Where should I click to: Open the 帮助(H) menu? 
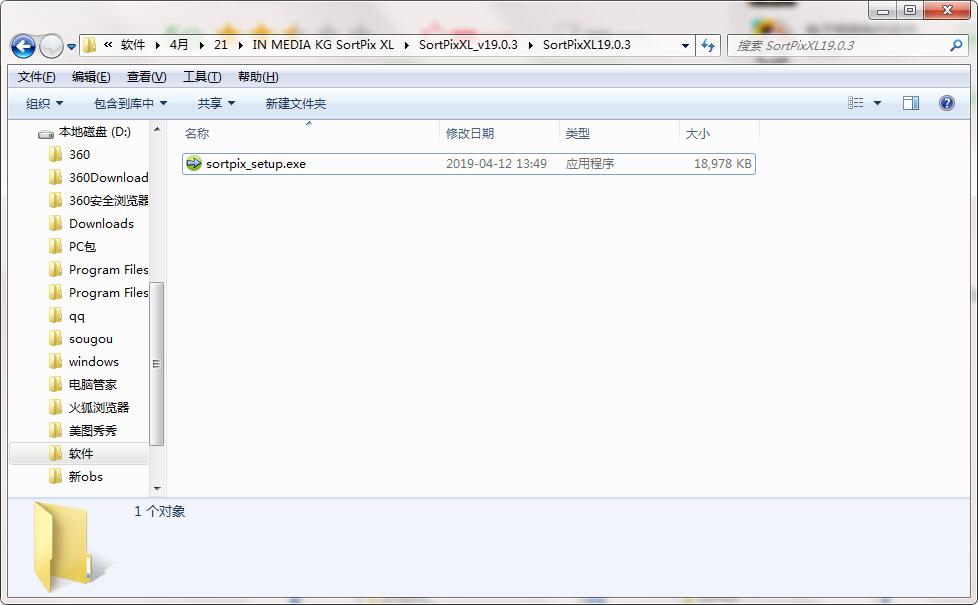[x=258, y=77]
